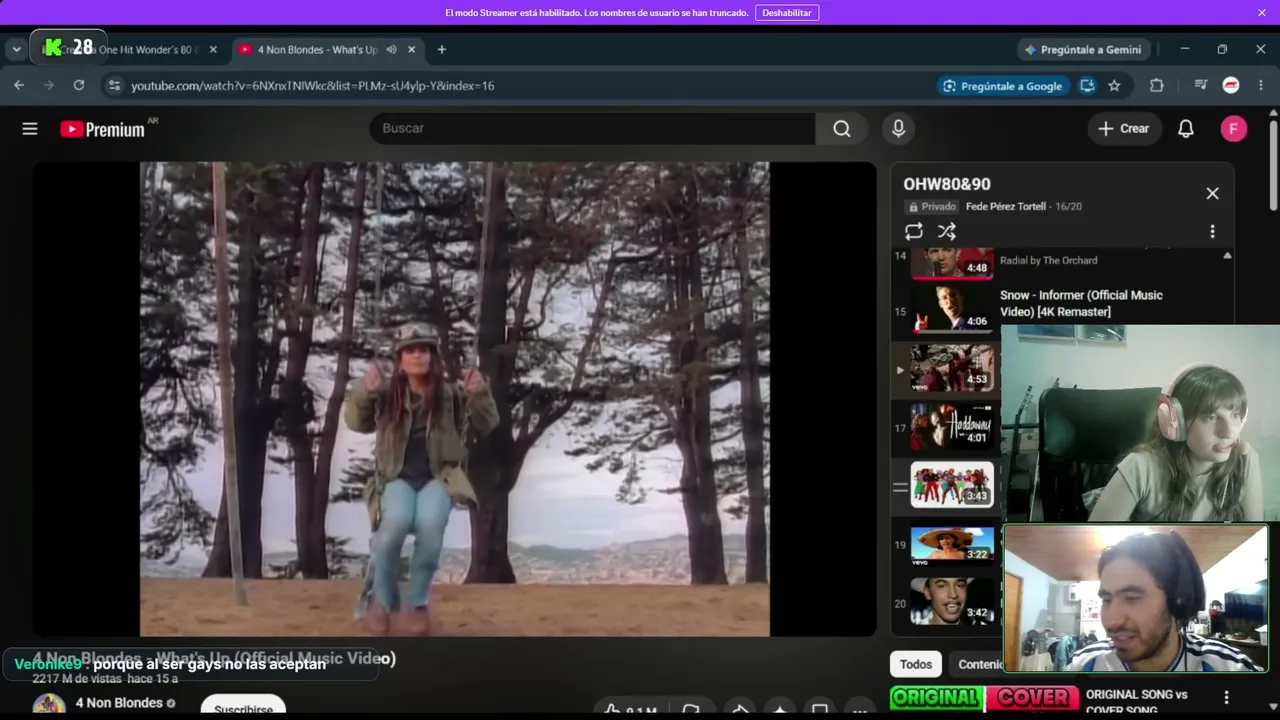Toggle playlist loop

coord(914,232)
